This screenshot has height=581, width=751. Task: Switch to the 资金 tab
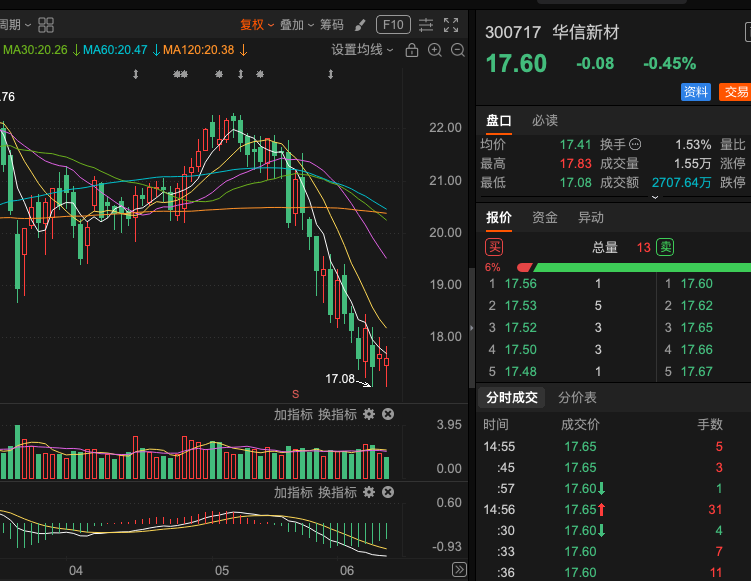(545, 218)
